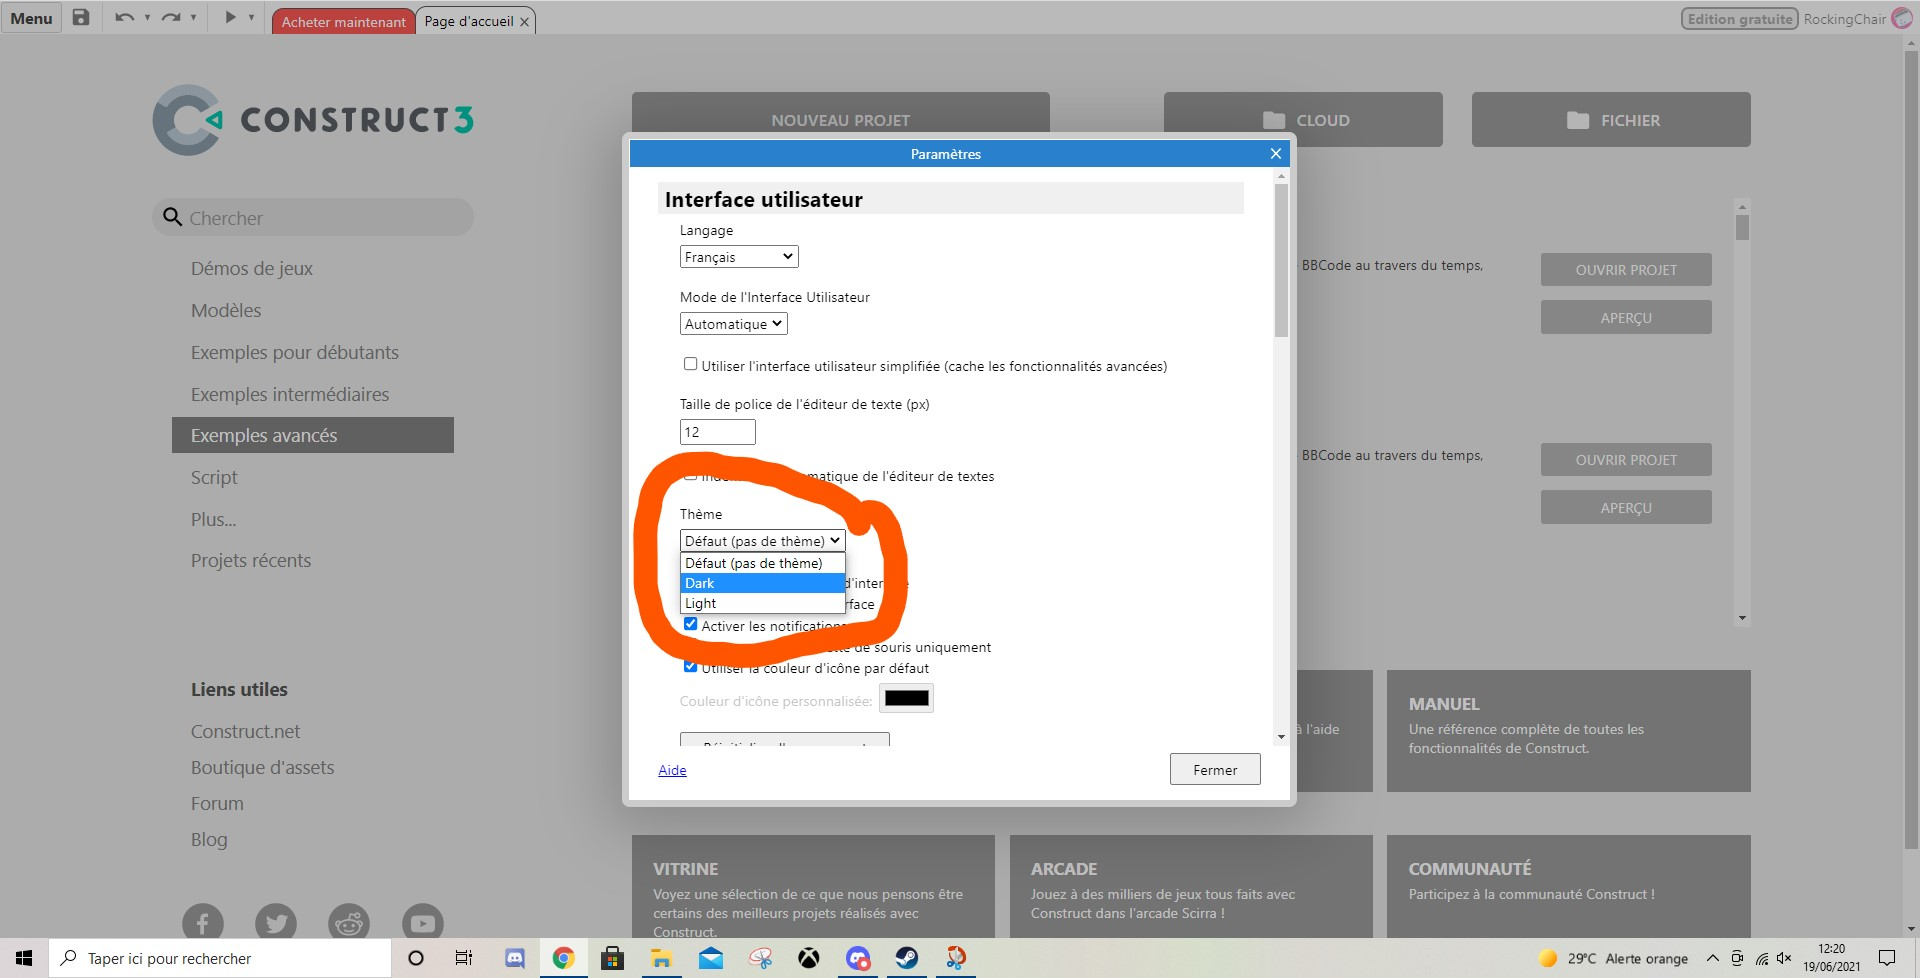Click the custom icon color swatch
Screen dimensions: 1920x978
point(907,698)
